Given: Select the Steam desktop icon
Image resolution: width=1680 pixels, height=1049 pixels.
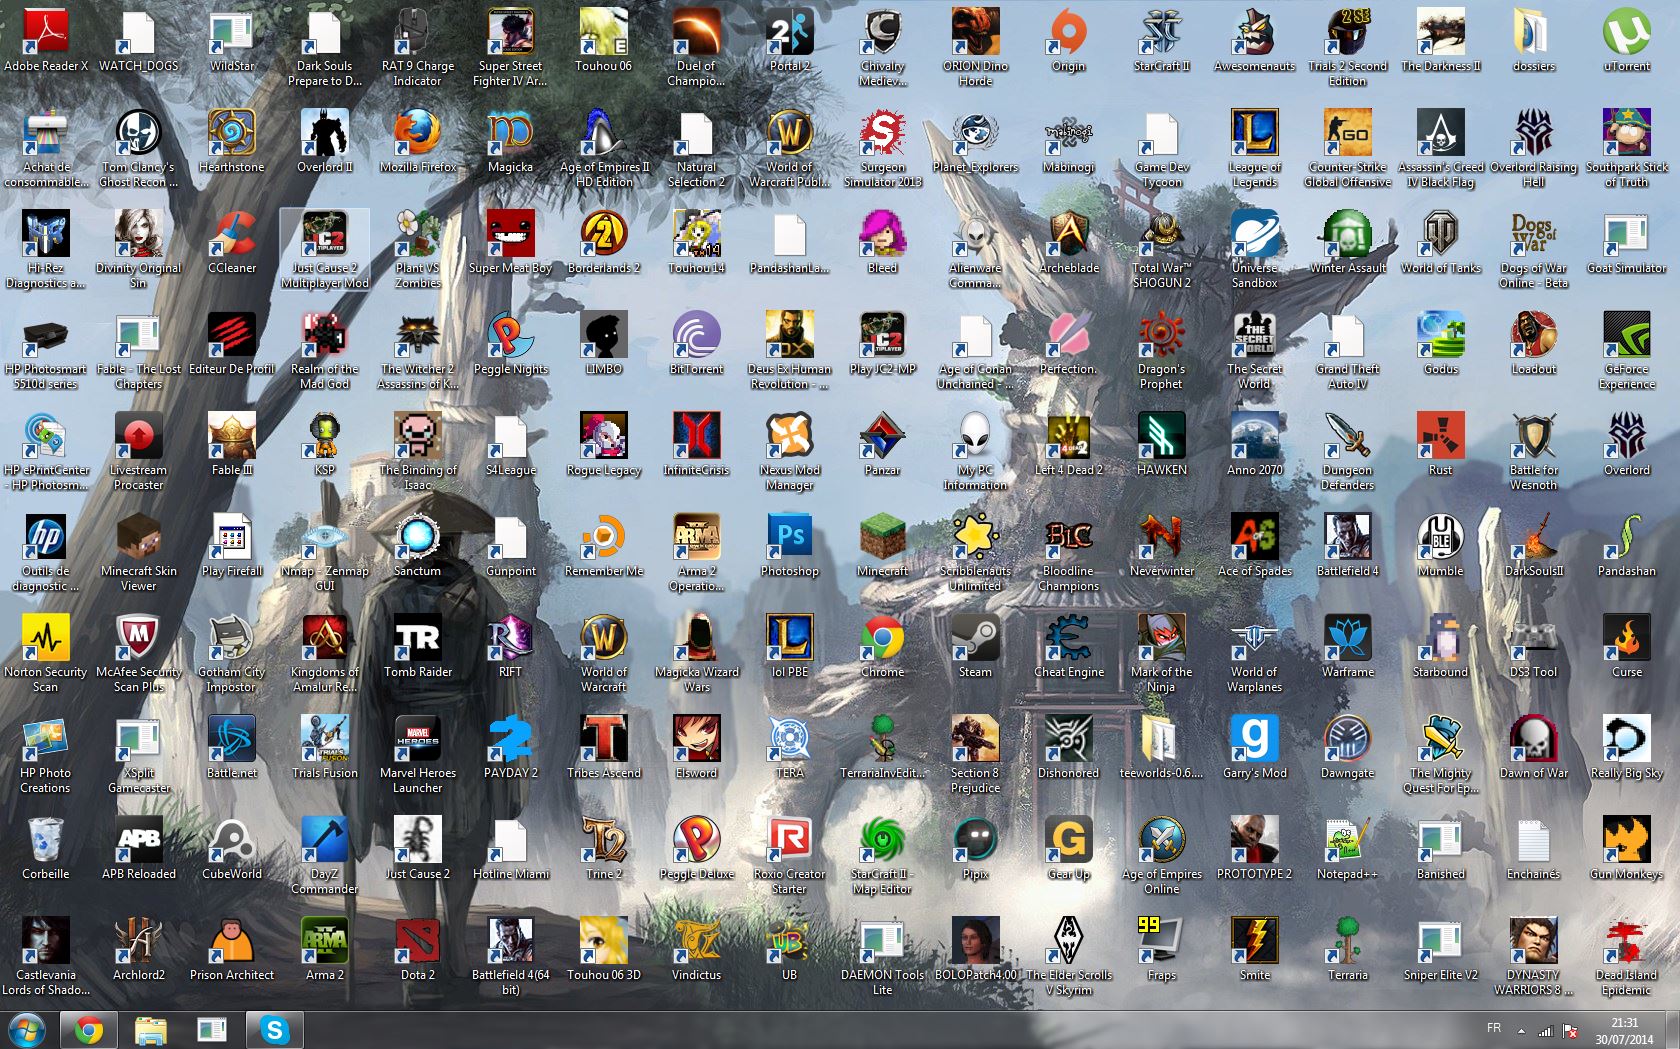Looking at the screenshot, I should point(976,646).
